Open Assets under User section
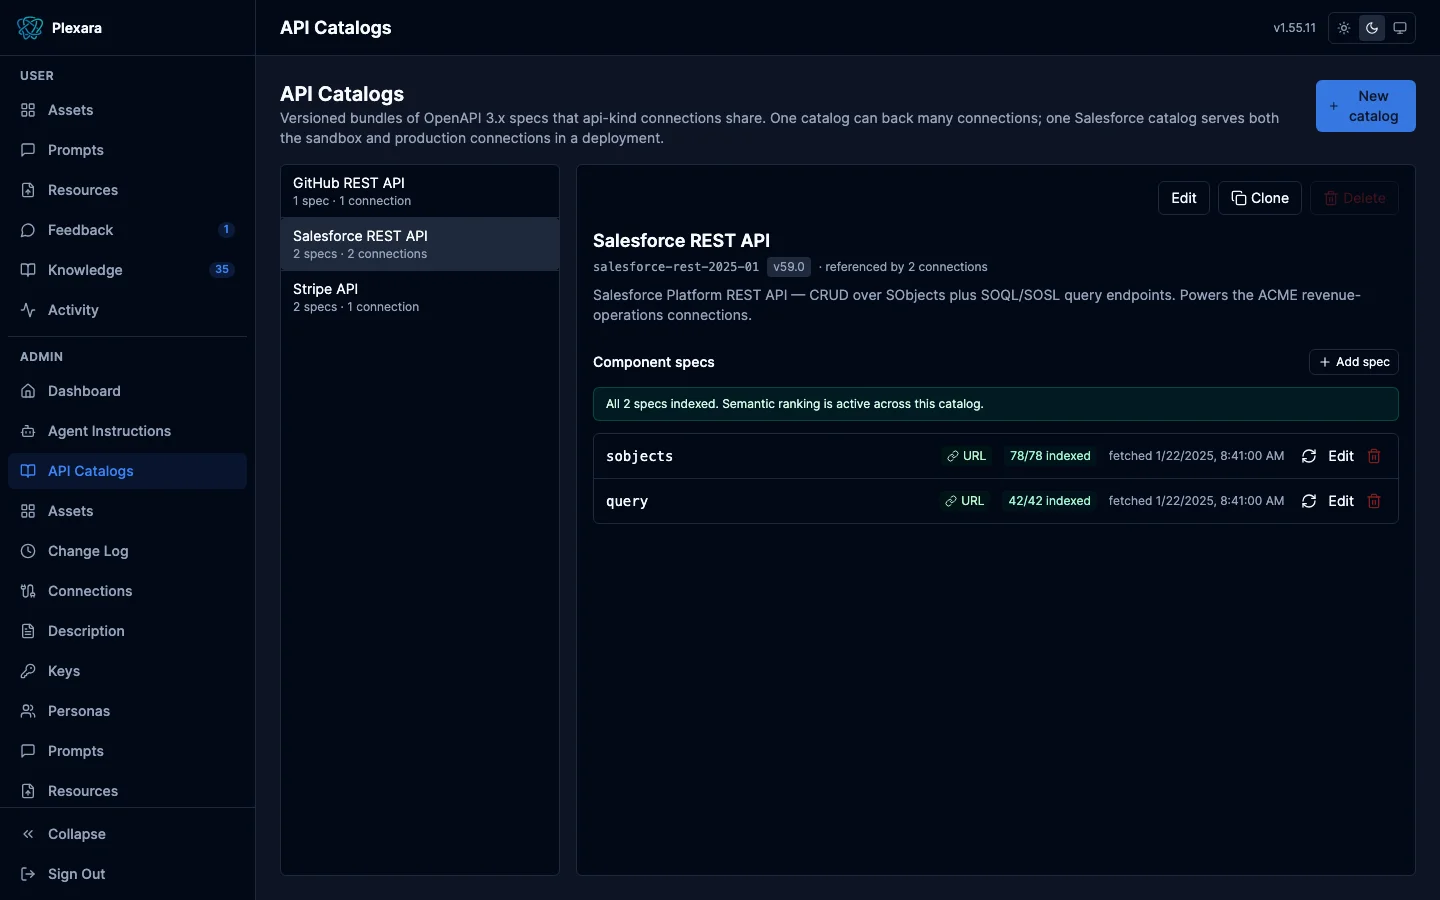The height and width of the screenshot is (900, 1440). tap(127, 110)
